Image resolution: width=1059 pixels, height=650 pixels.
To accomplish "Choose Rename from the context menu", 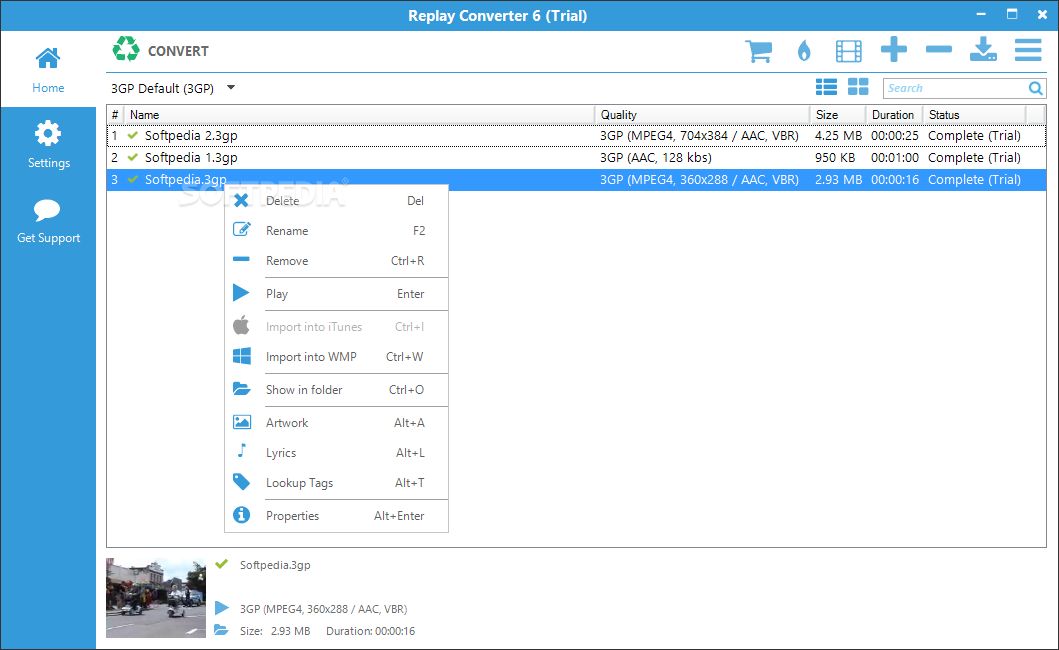I will tap(336, 230).
